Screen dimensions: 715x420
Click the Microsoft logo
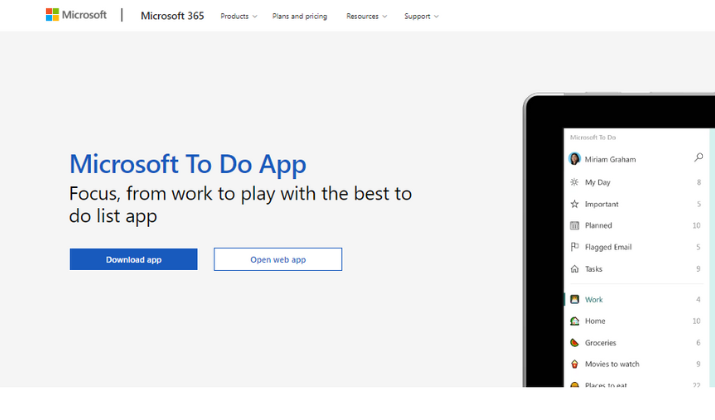[x=76, y=15]
